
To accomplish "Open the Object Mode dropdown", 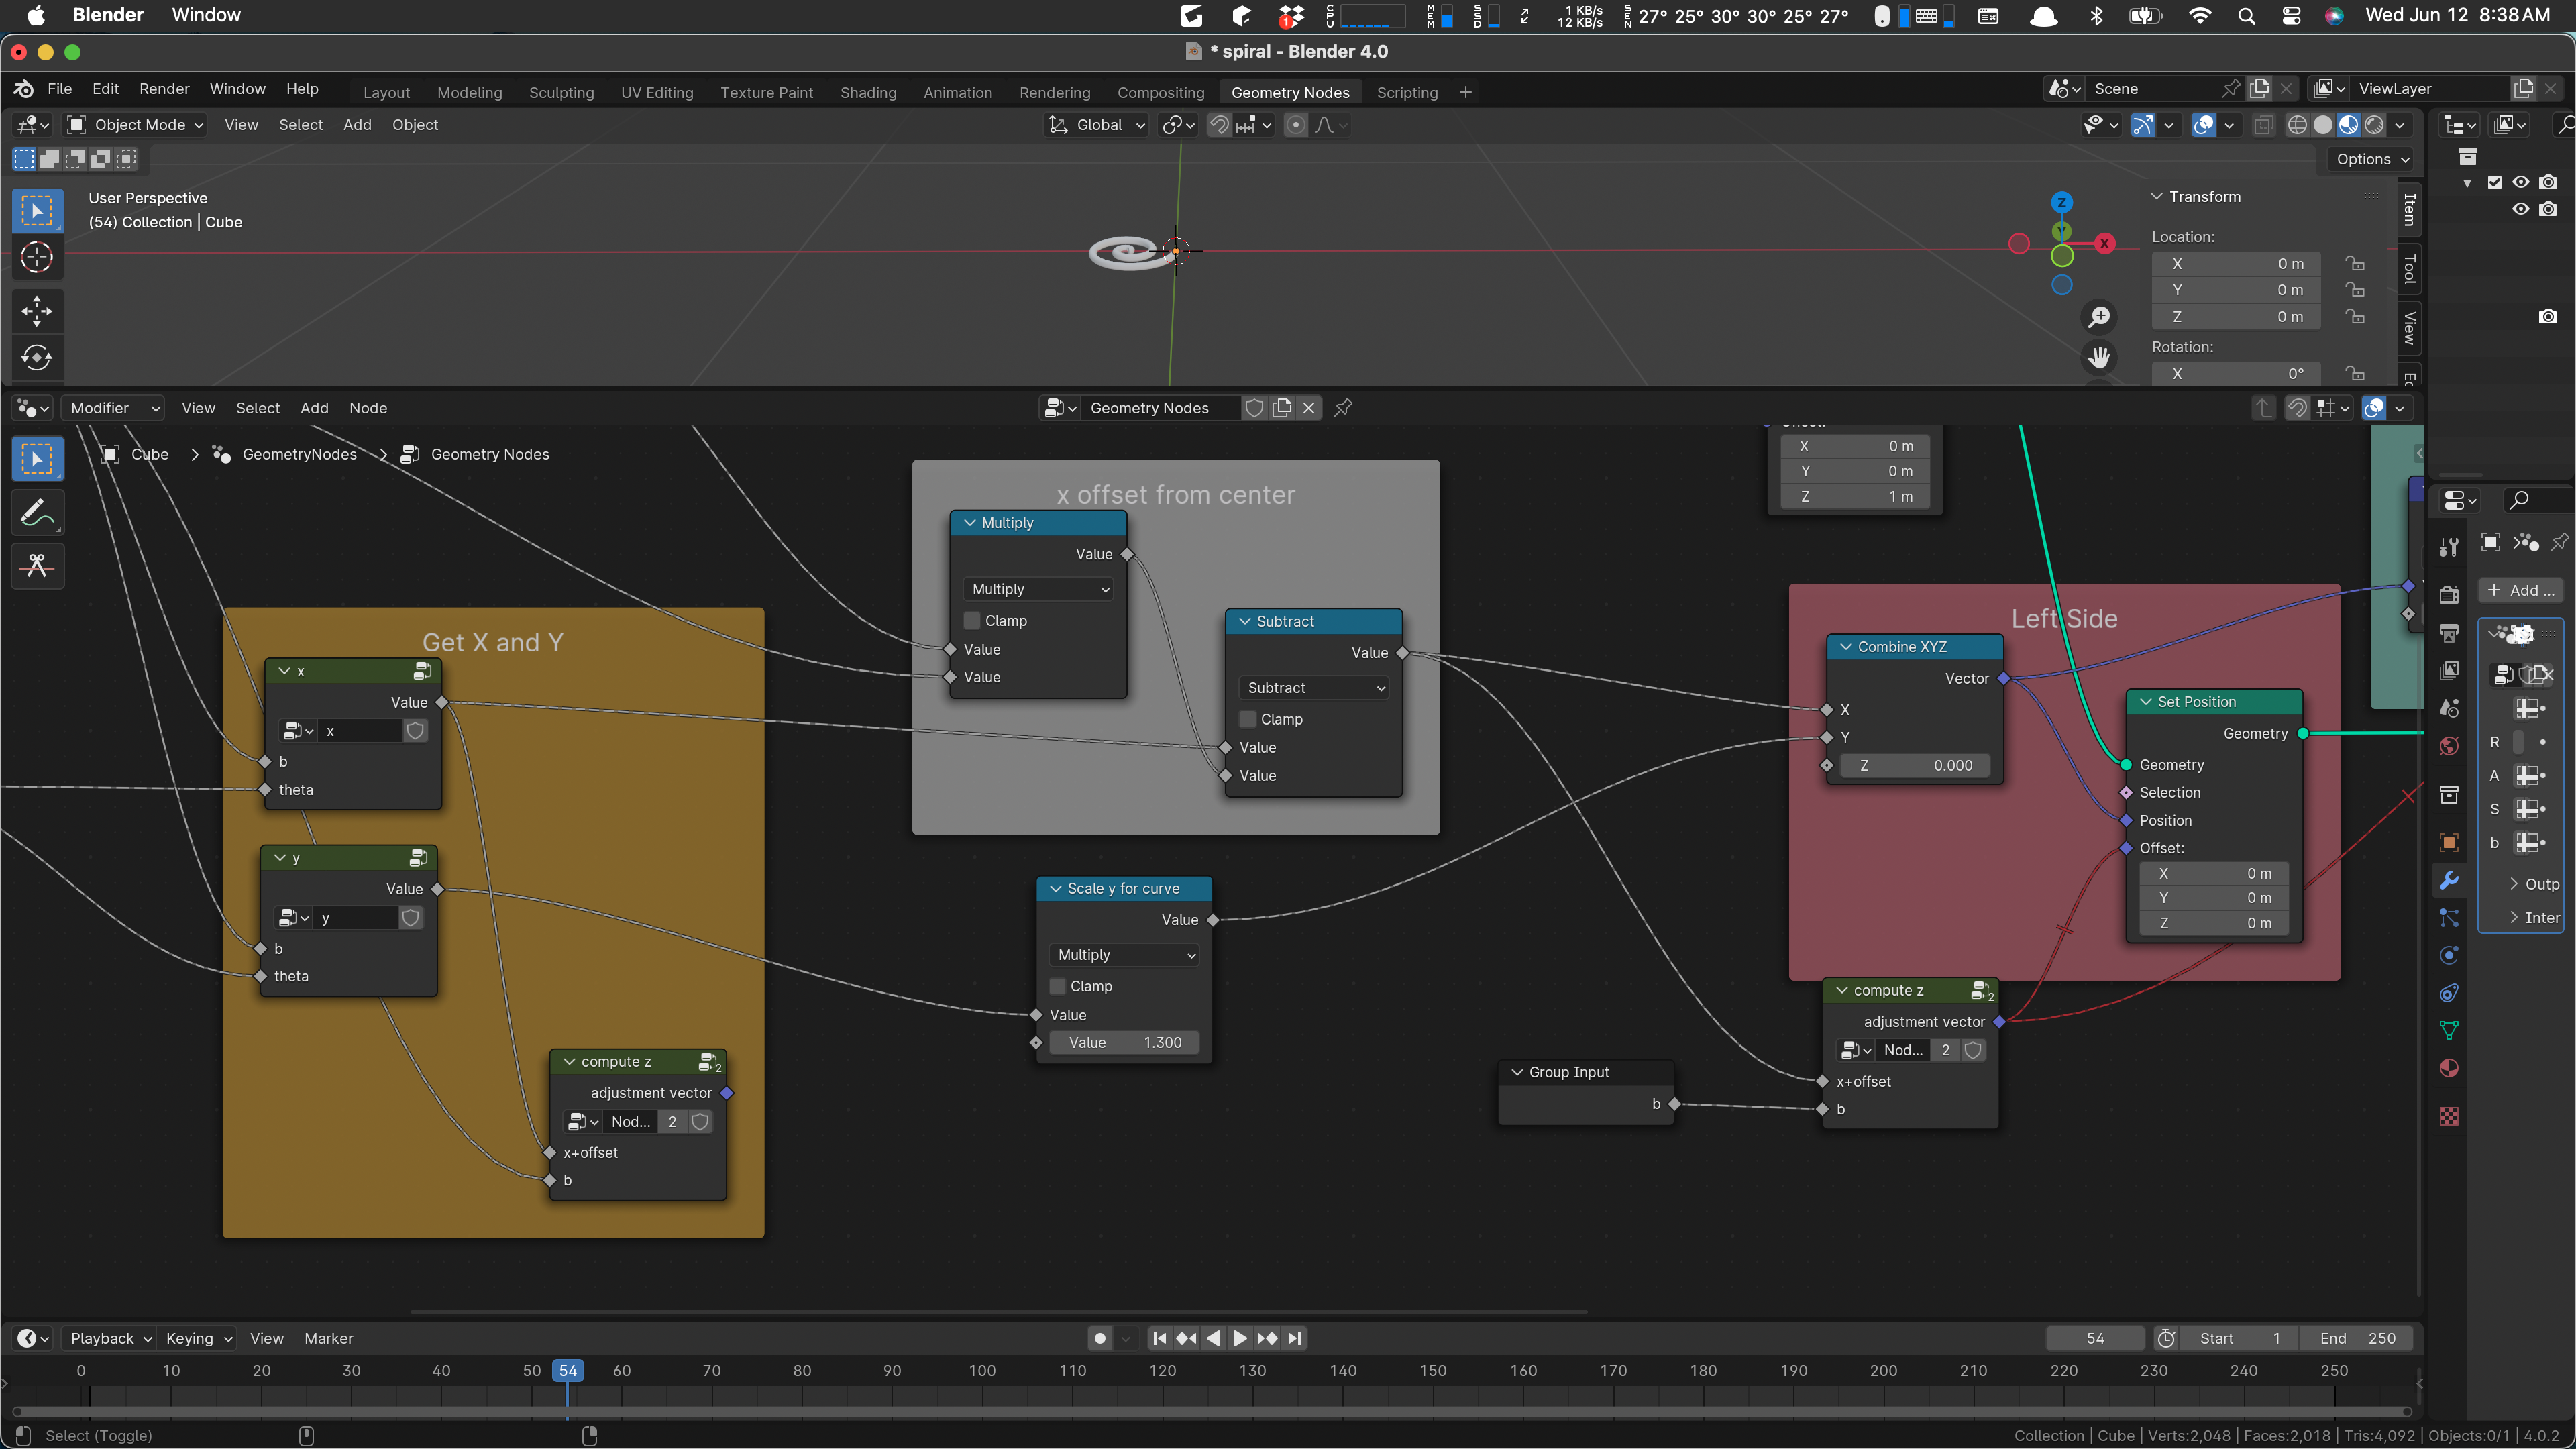I will [135, 125].
